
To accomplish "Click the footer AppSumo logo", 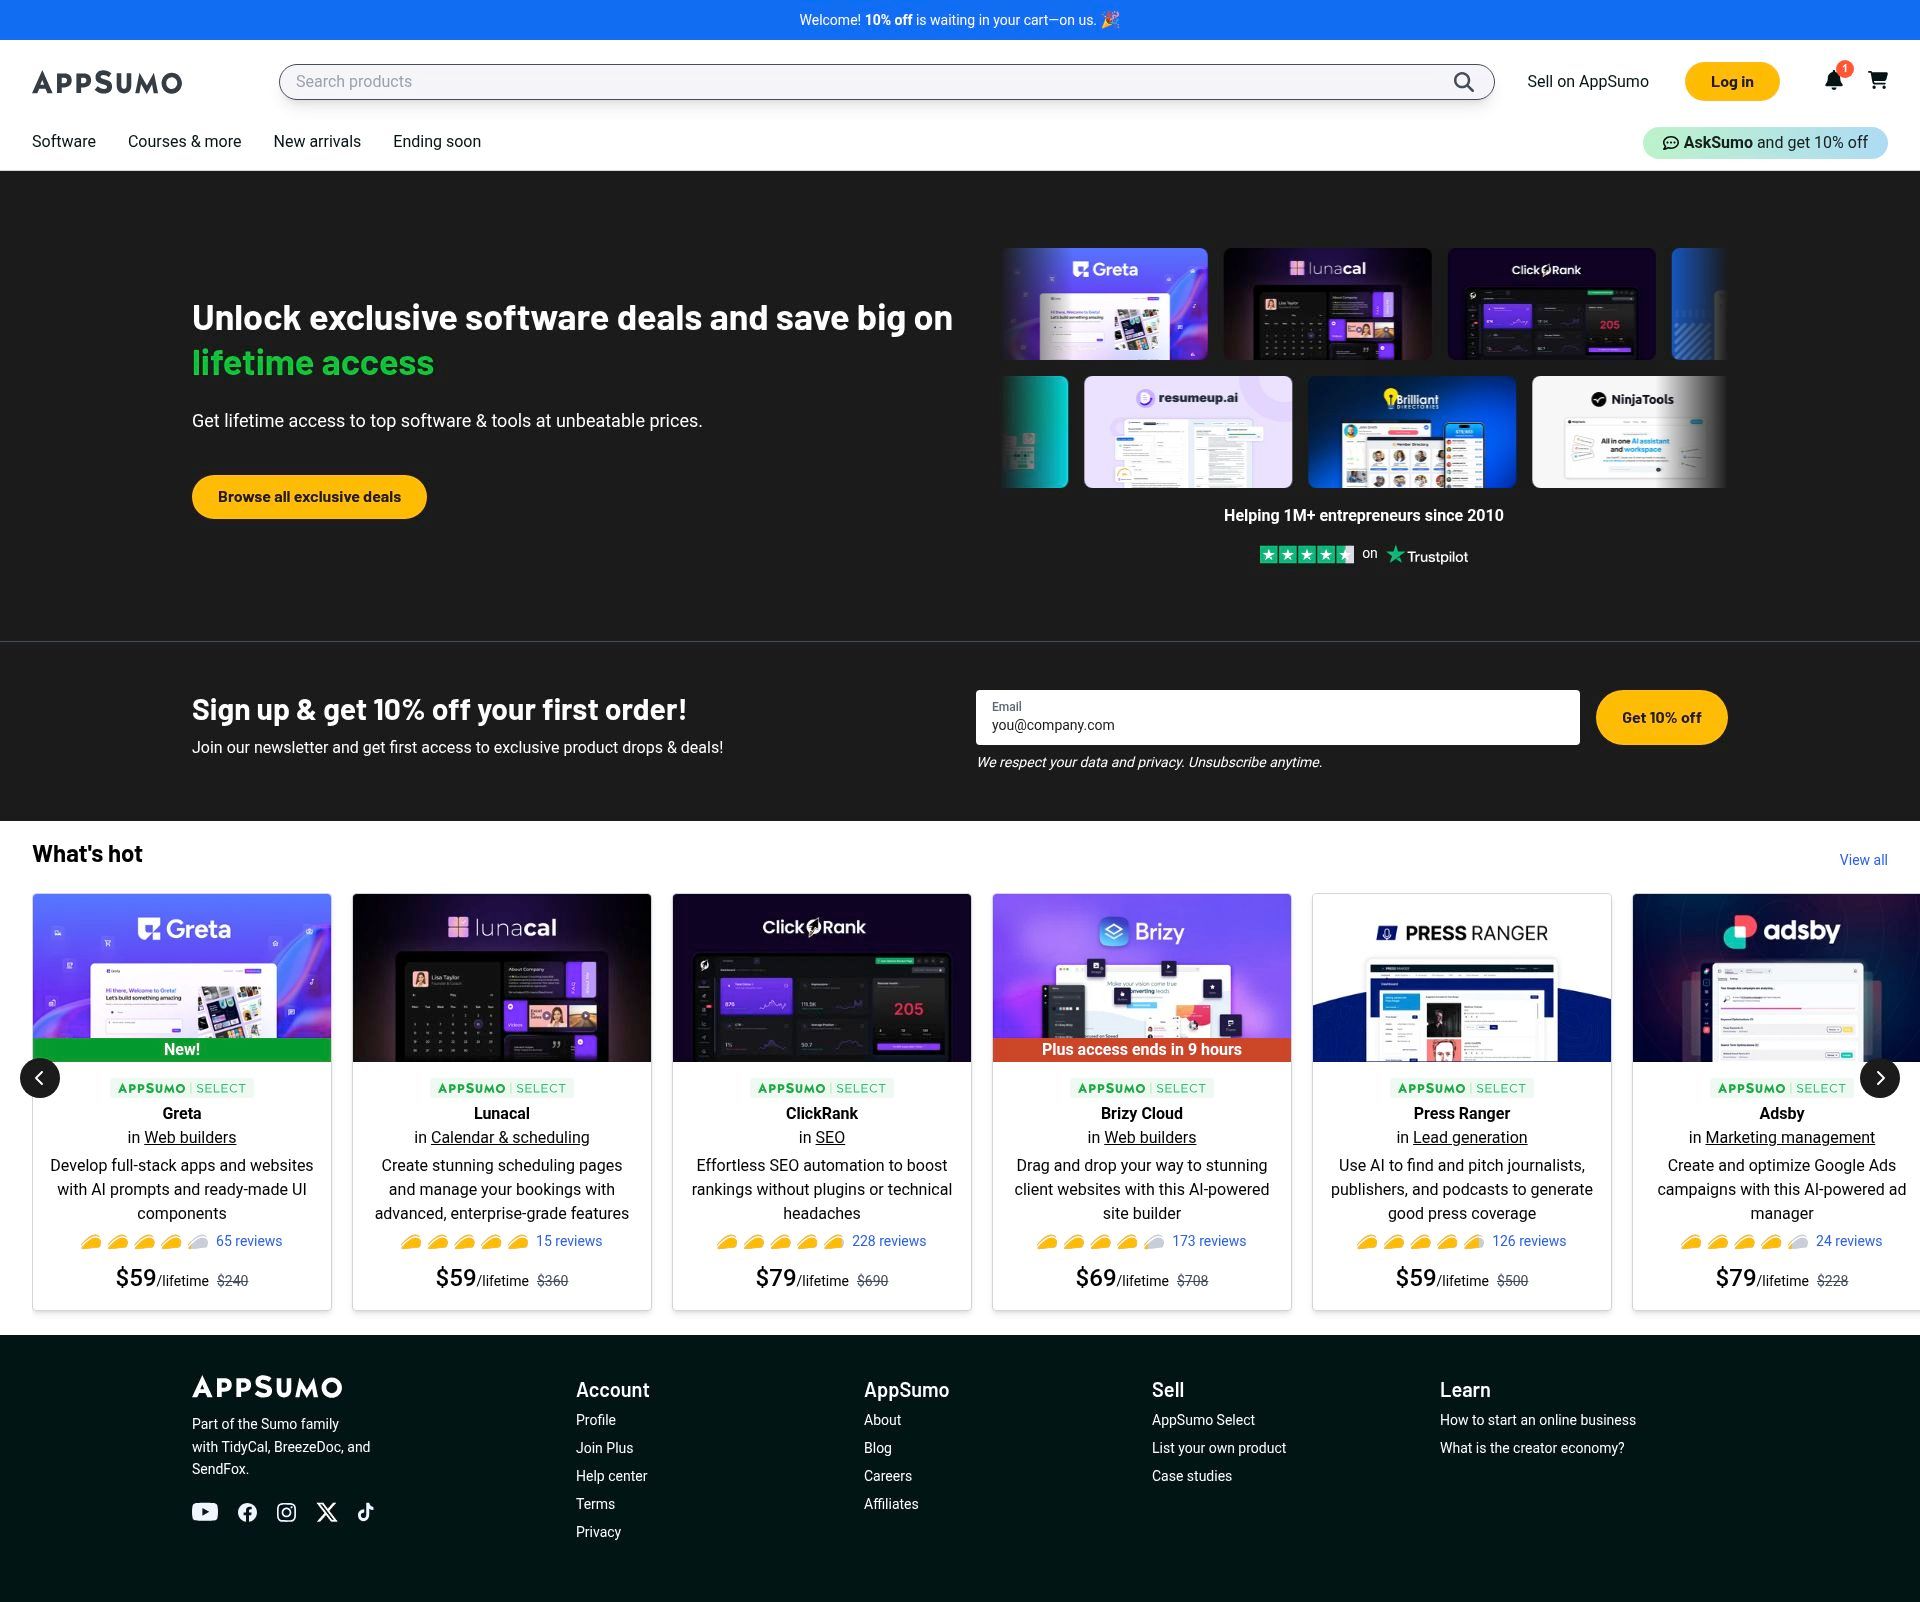I will (267, 1387).
